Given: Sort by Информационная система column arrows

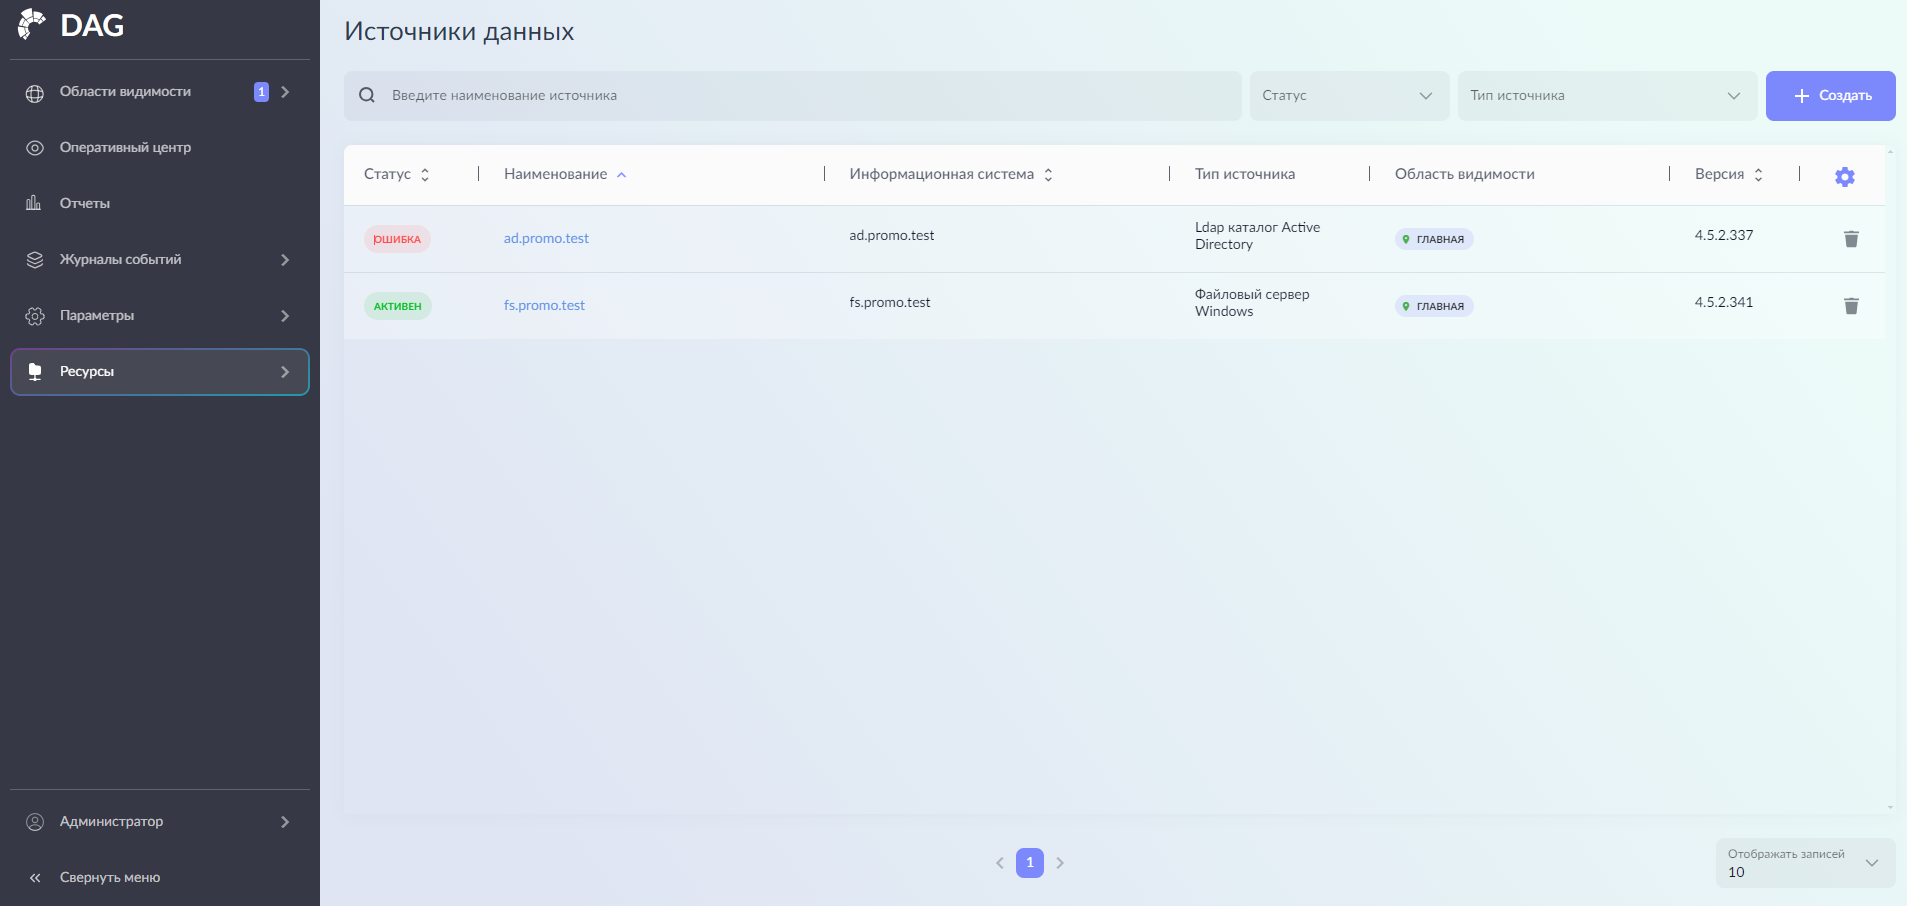Looking at the screenshot, I should tap(1048, 175).
